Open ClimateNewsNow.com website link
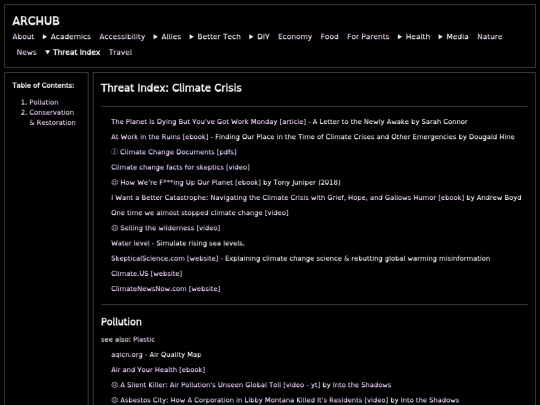540x405 pixels. click(166, 289)
